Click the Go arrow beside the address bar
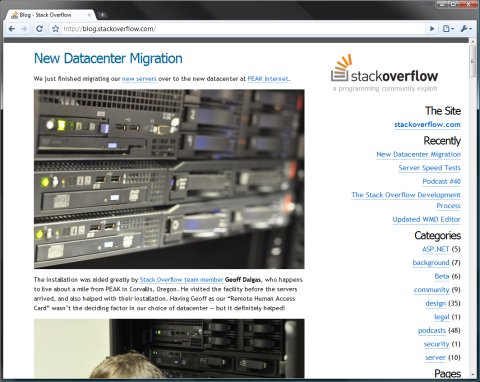480x382 pixels. tap(432, 29)
